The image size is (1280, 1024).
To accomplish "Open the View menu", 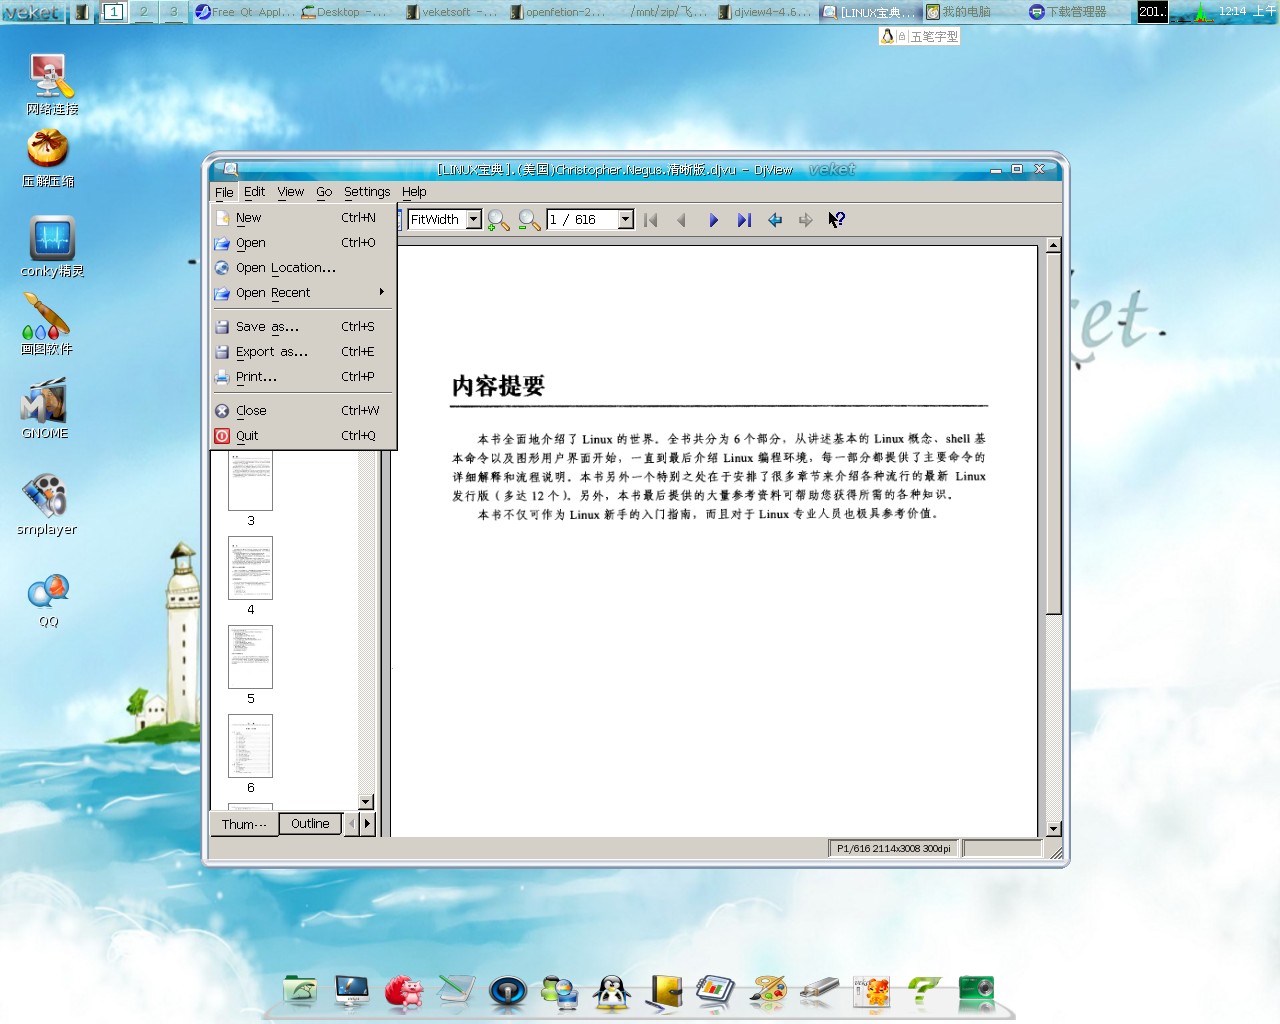I will (291, 192).
